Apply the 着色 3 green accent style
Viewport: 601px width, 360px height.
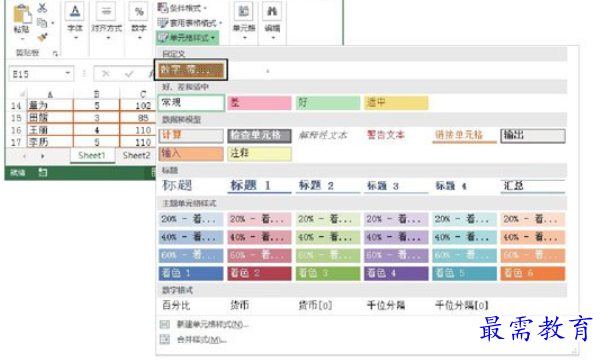[328, 273]
